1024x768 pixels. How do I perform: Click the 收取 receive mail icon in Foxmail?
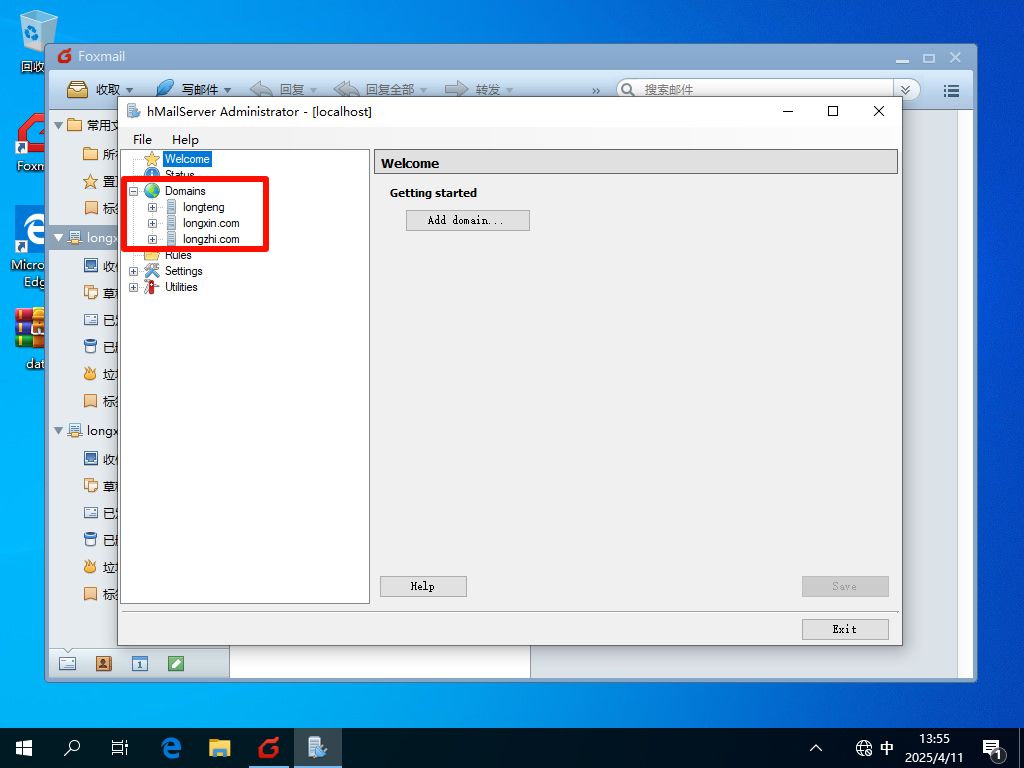78,89
